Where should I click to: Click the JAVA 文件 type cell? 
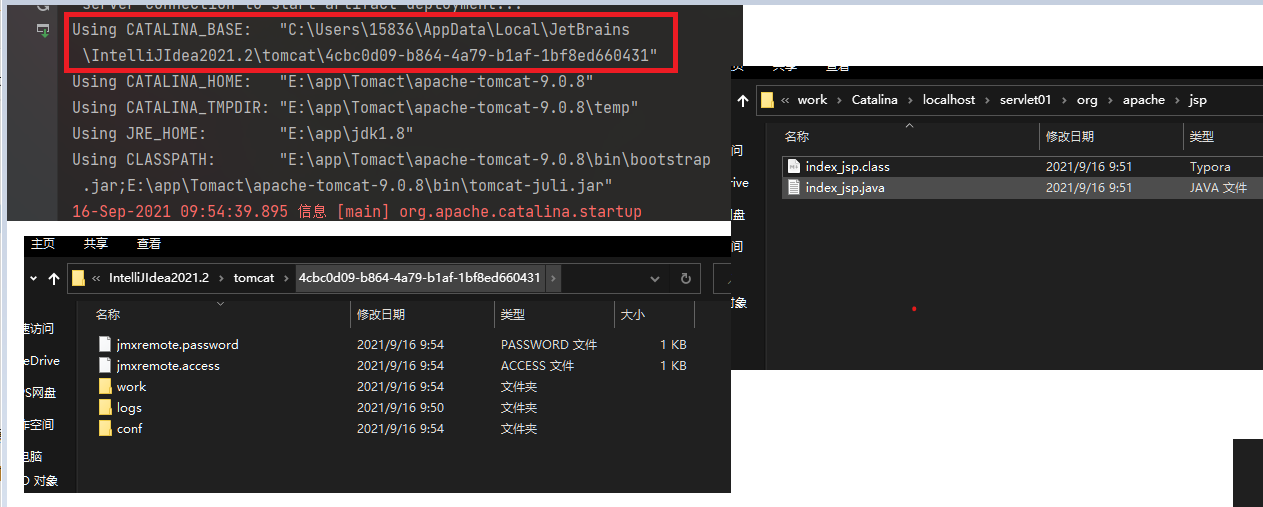pyautogui.click(x=1218, y=187)
